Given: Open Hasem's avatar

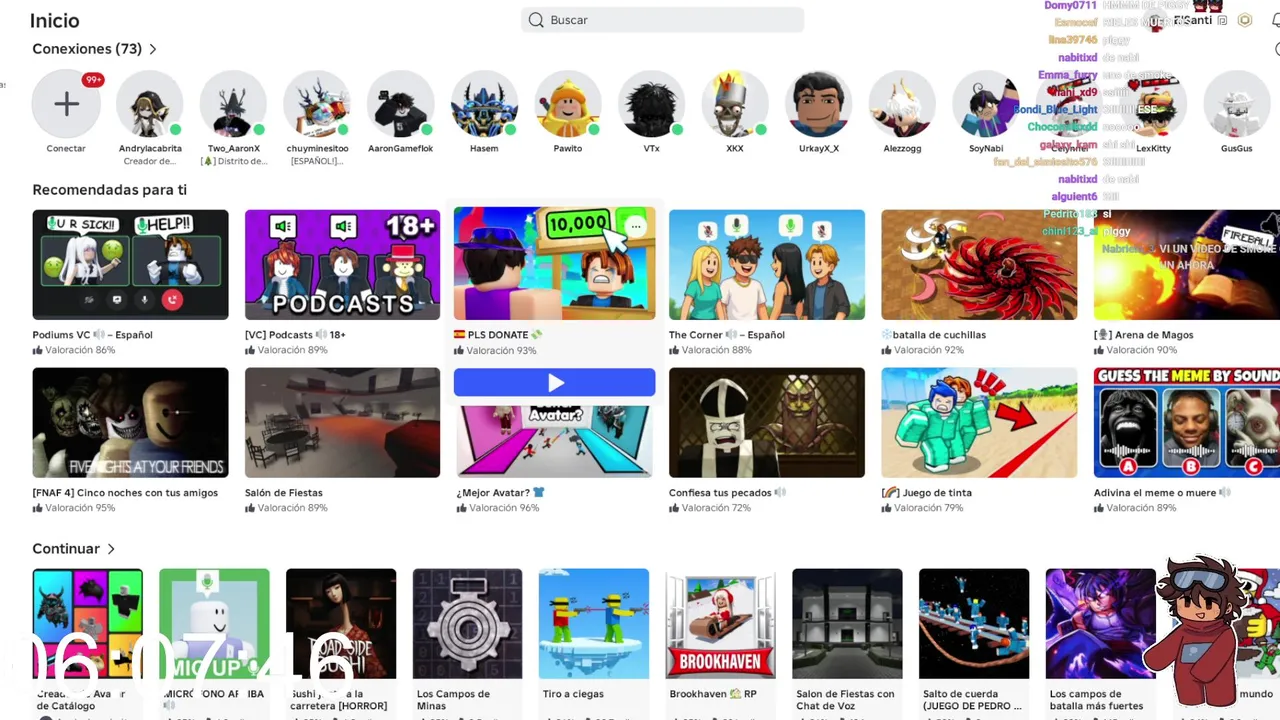Looking at the screenshot, I should (484, 103).
